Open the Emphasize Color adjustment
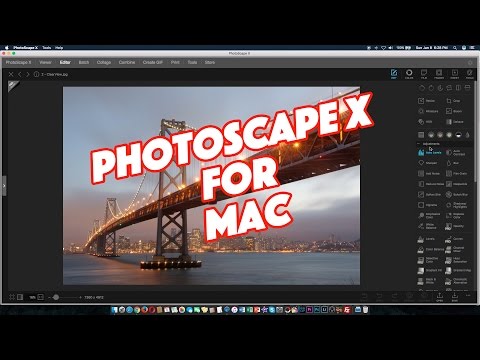480x360 pixels. tap(429, 216)
